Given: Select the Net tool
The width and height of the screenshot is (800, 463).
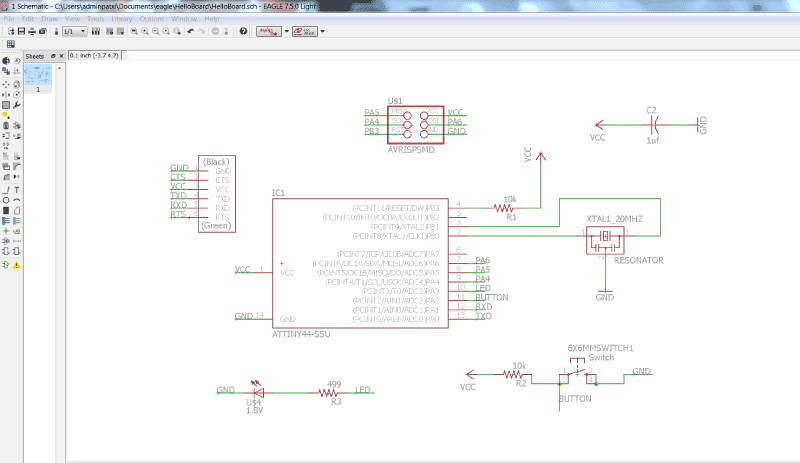Looking at the screenshot, I should (x=17, y=221).
